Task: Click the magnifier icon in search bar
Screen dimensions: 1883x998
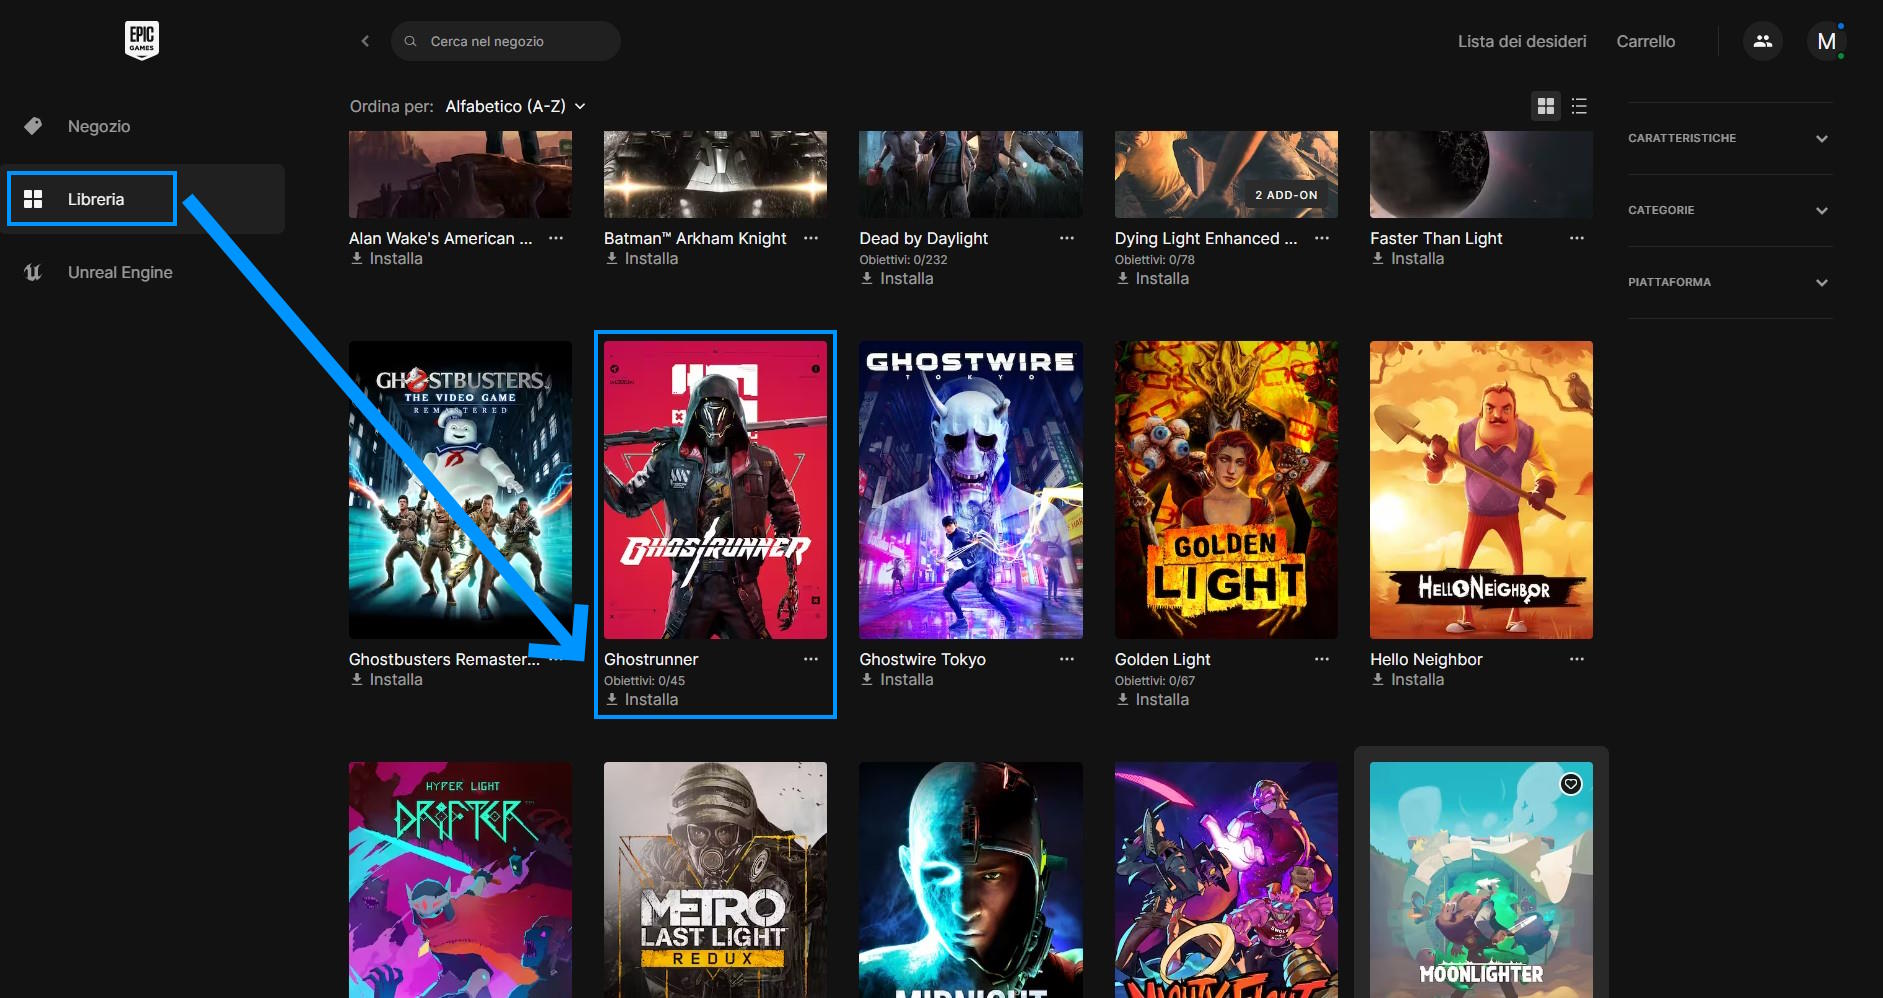Action: coord(410,41)
